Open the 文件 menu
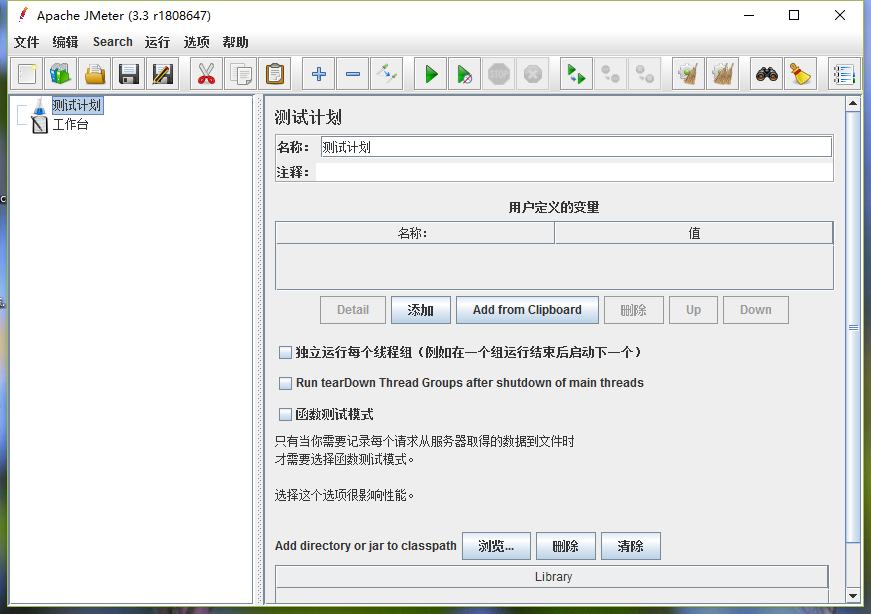 click(x=26, y=42)
